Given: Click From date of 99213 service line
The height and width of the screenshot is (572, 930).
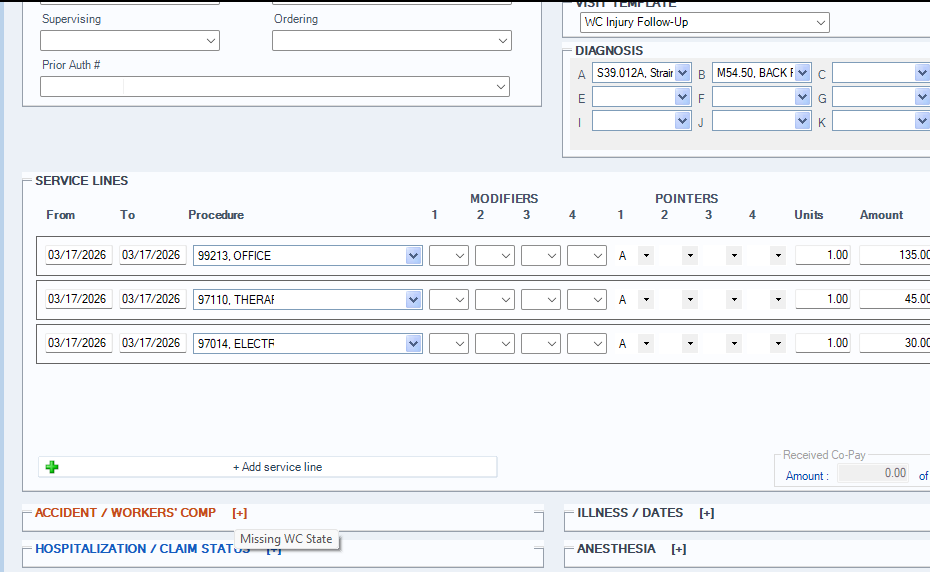Looking at the screenshot, I should pos(78,255).
